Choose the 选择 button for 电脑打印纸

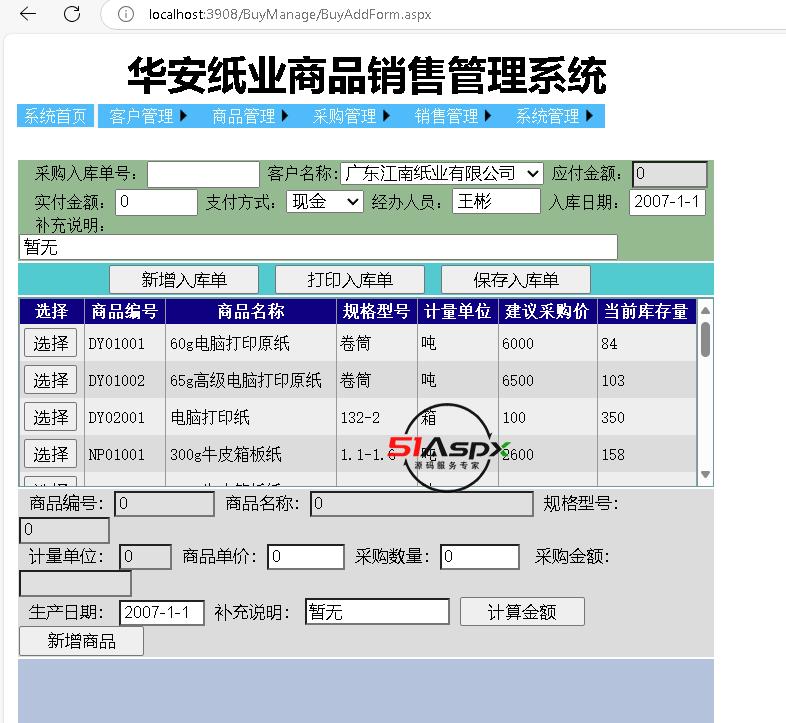[50, 418]
